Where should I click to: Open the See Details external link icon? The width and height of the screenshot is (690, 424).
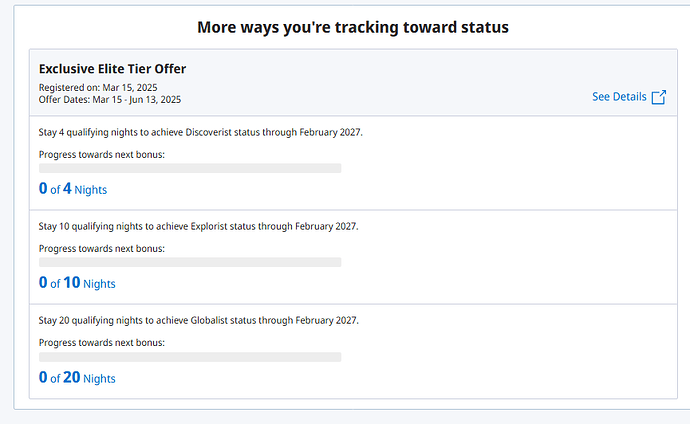coord(658,97)
